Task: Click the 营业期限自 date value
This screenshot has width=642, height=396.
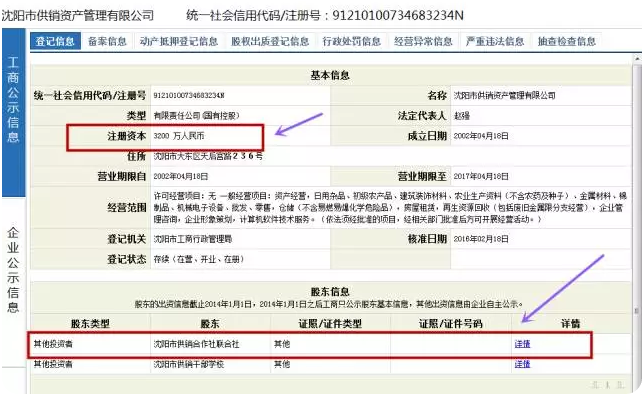Action: point(181,177)
